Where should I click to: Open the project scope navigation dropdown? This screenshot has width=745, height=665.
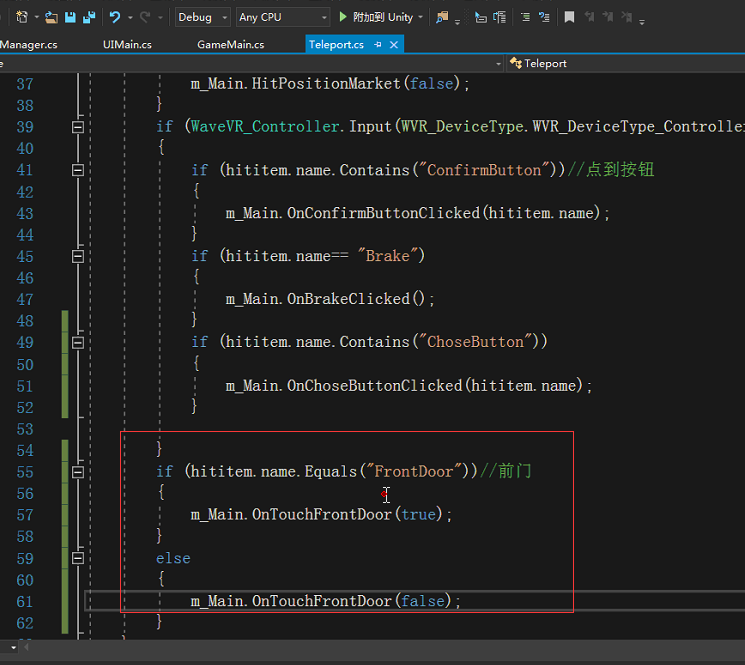(498, 64)
